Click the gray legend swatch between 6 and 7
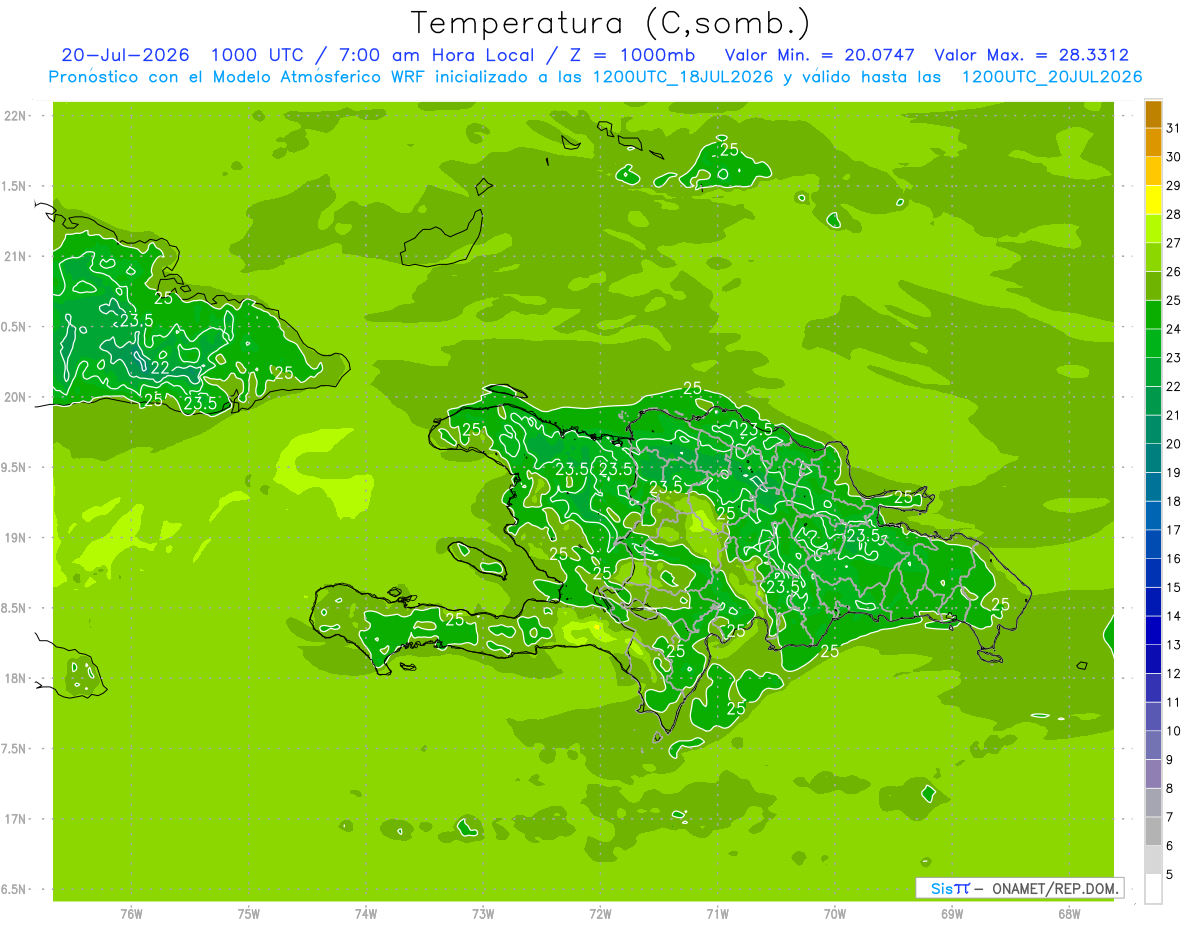Viewport: 1200px width, 927px height. click(1153, 831)
